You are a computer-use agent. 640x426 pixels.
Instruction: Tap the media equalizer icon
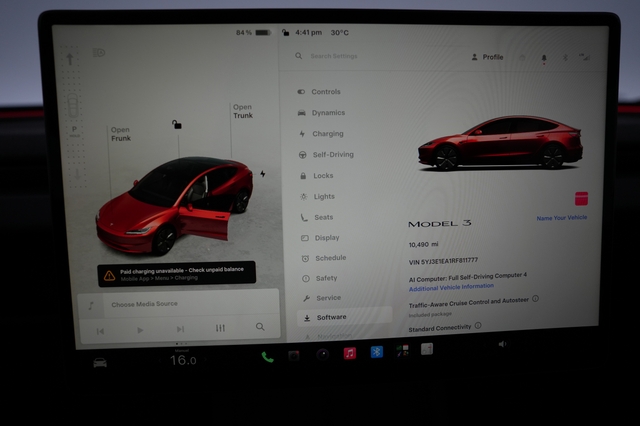220,328
